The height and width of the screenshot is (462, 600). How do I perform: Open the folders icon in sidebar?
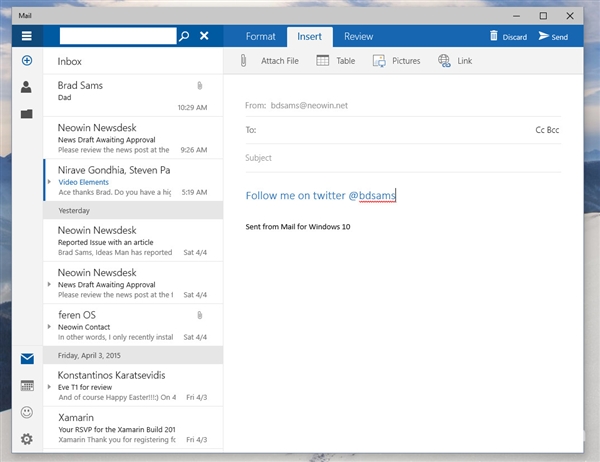(26, 113)
